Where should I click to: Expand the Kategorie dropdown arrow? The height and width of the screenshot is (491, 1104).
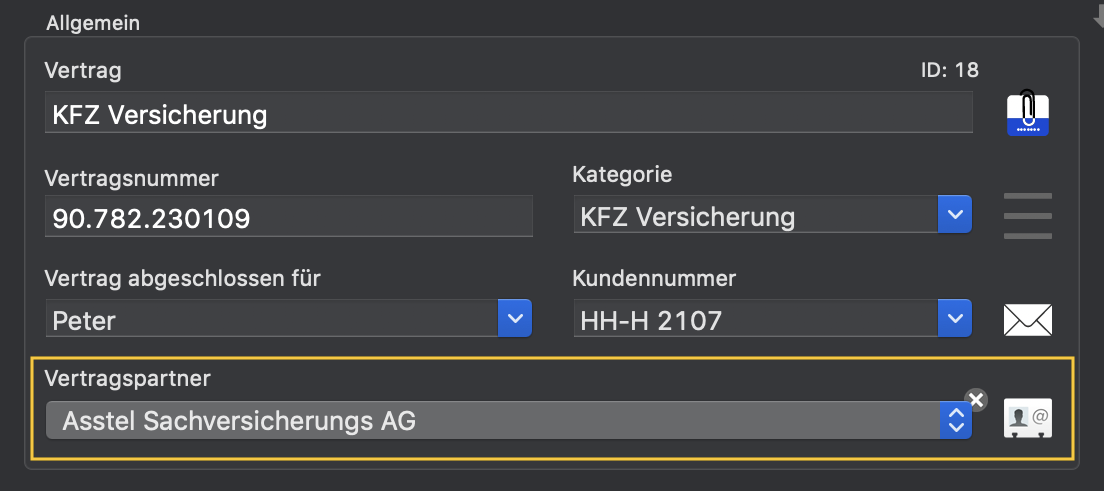955,214
